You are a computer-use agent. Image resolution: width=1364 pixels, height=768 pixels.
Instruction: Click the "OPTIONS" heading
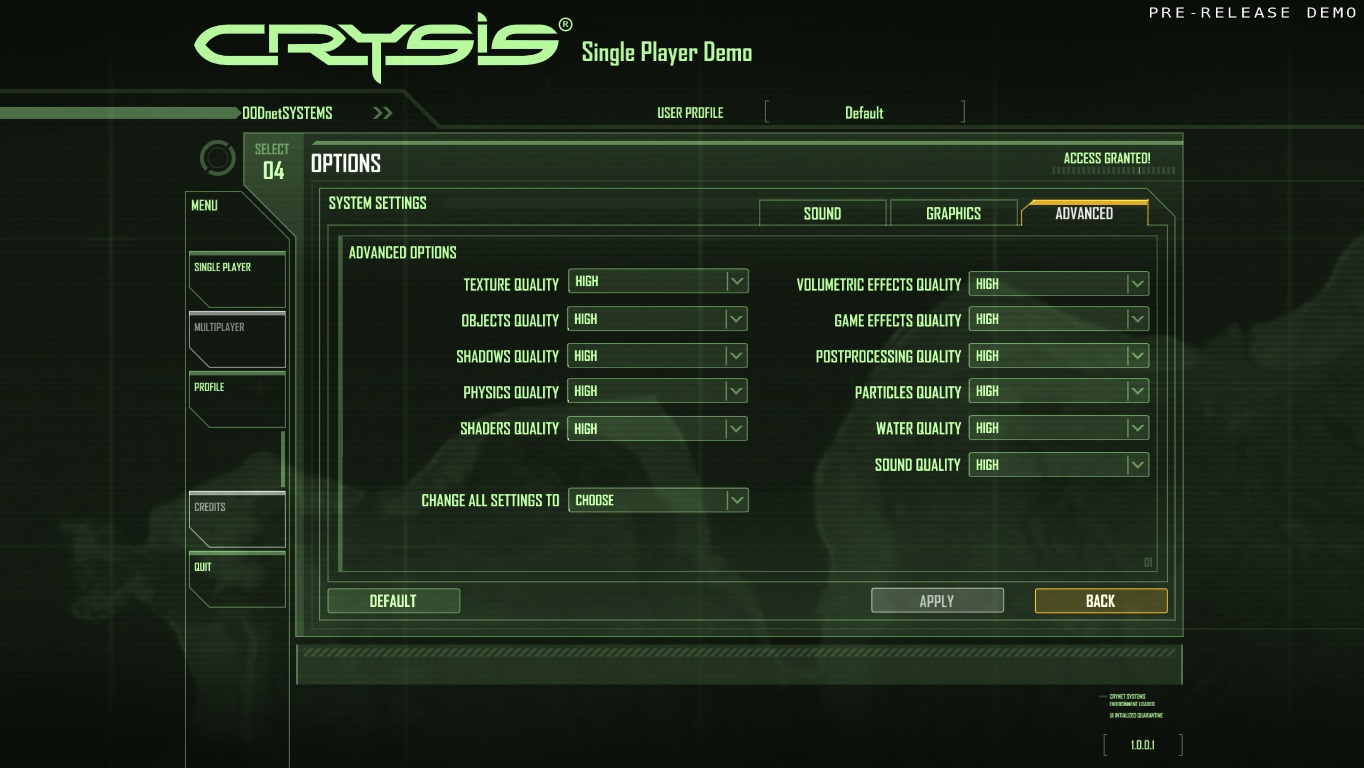(x=346, y=163)
